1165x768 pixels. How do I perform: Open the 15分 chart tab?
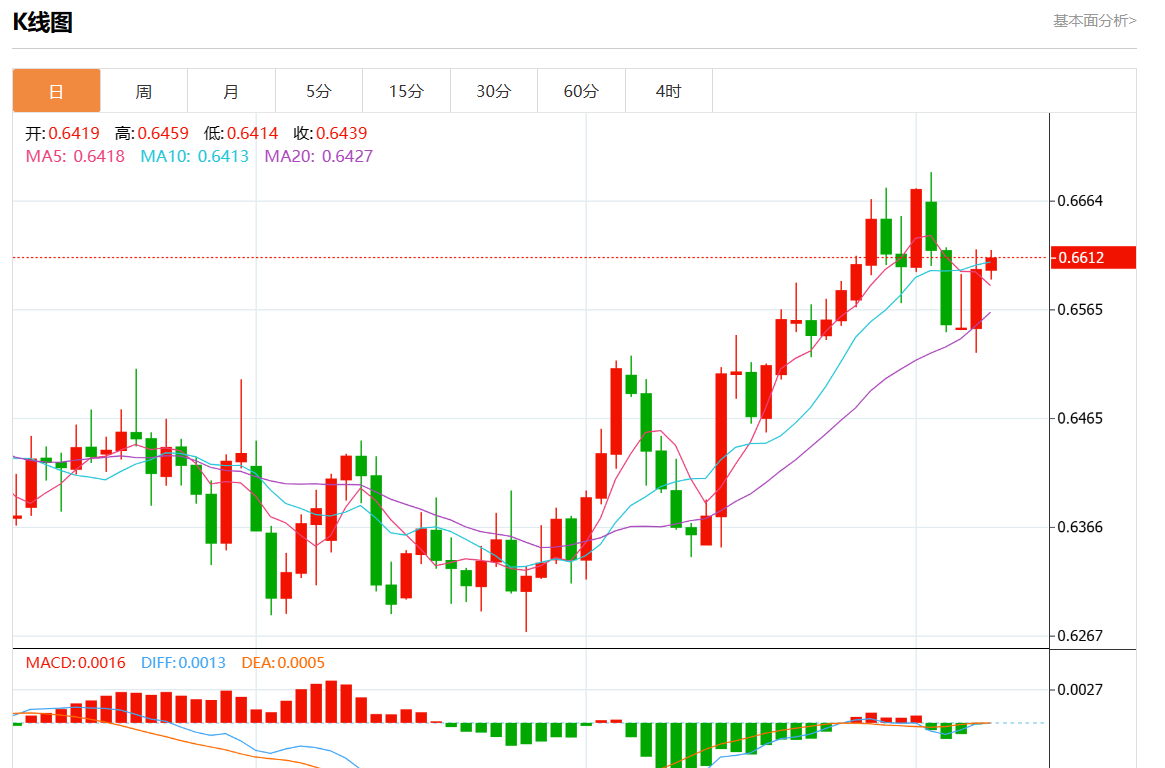tap(406, 91)
